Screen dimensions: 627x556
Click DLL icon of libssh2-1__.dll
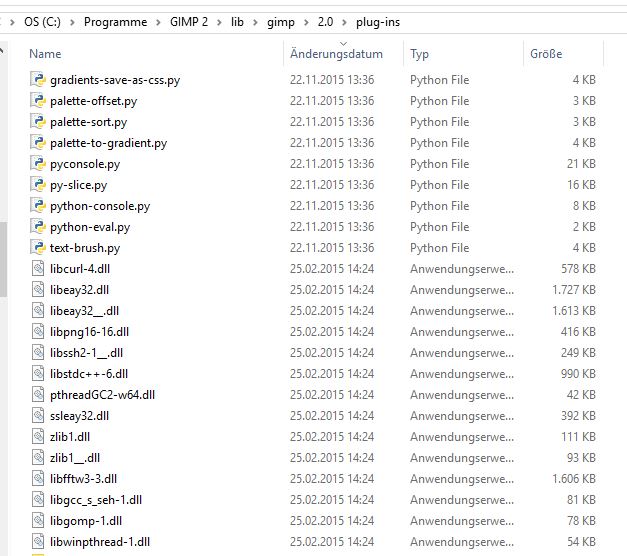point(38,352)
